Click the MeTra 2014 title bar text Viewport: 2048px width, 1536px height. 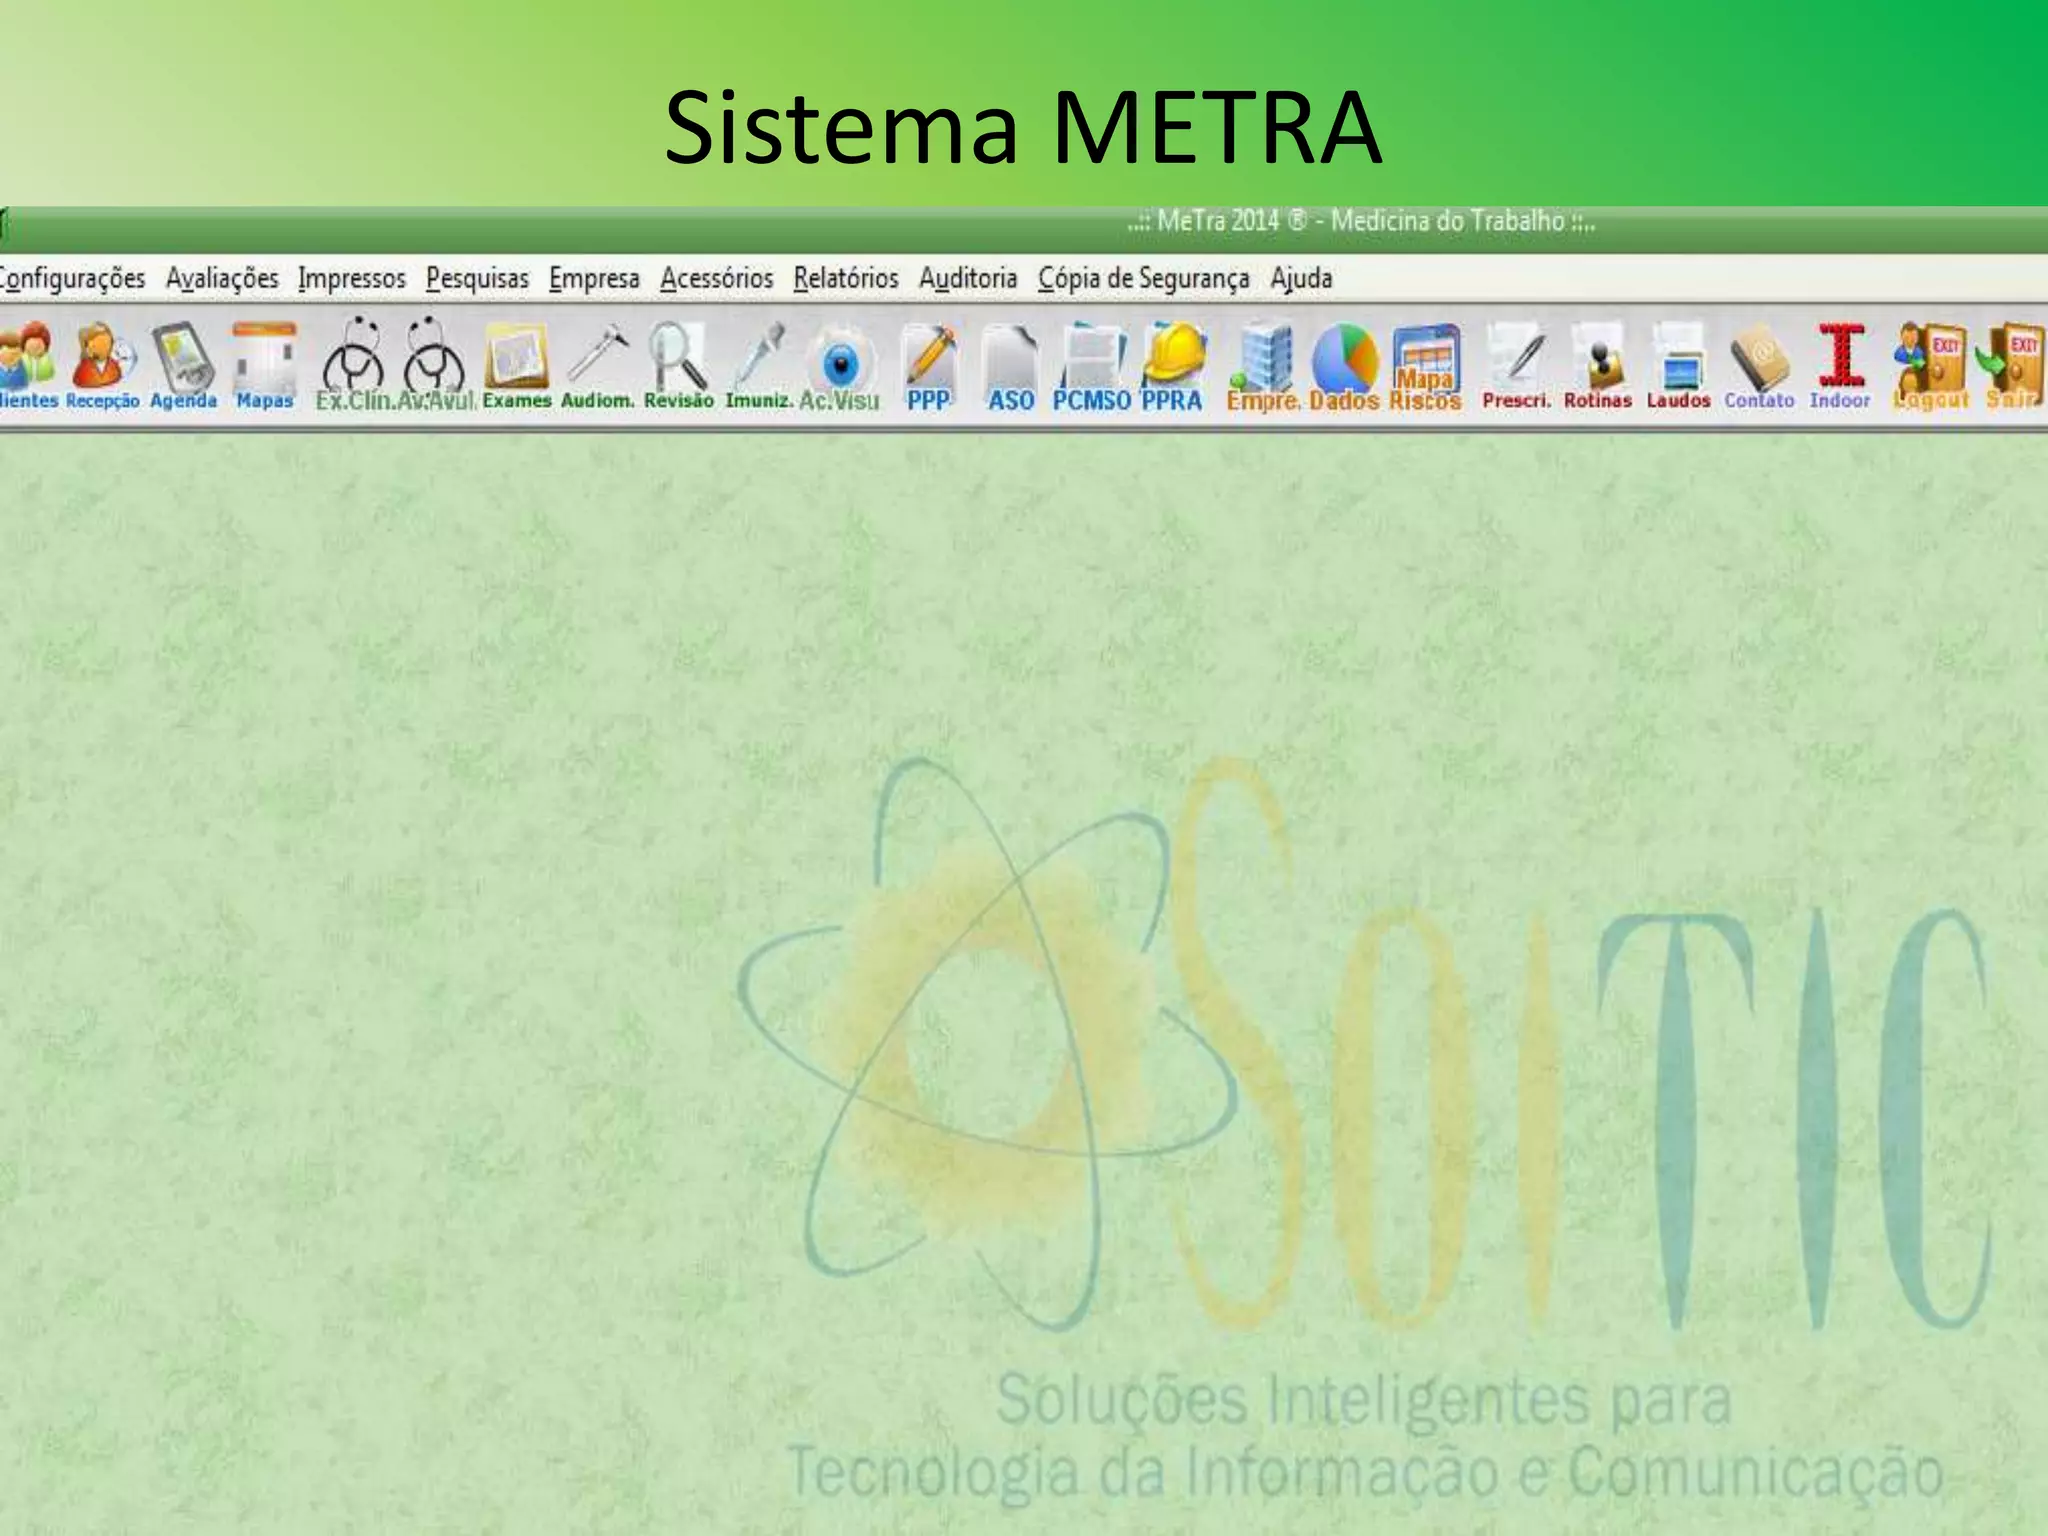coord(1362,221)
